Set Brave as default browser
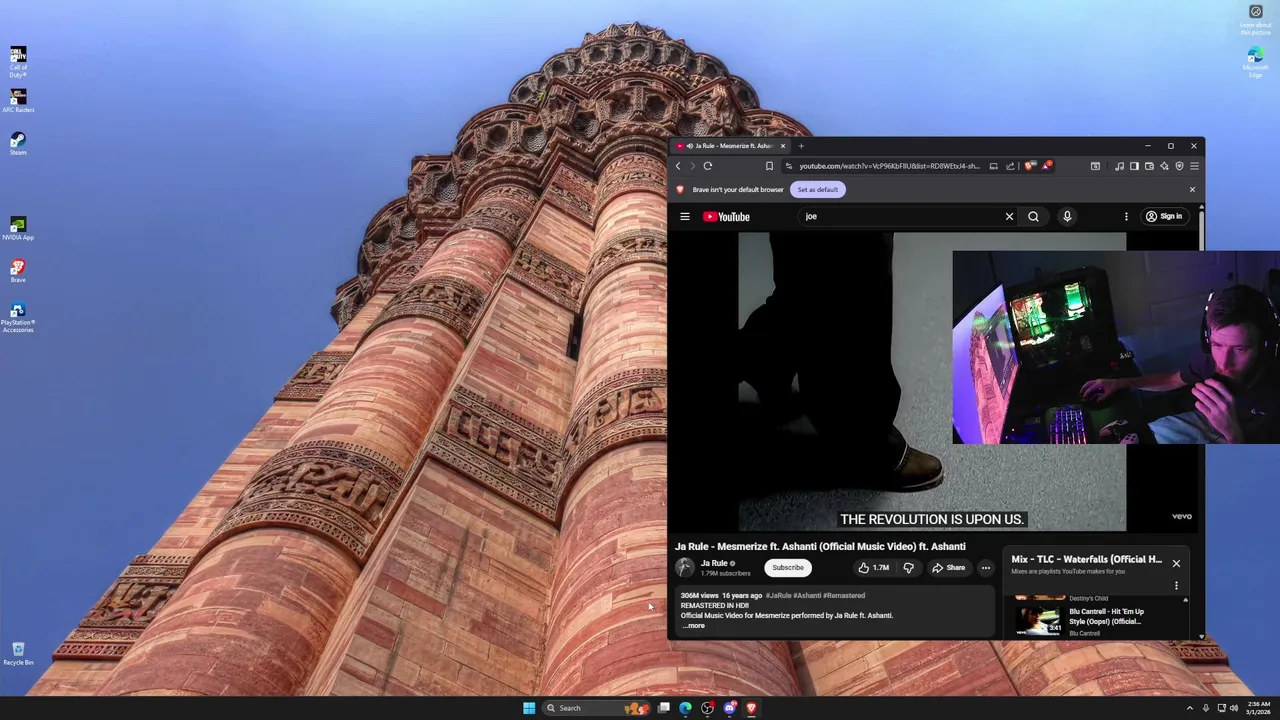The height and width of the screenshot is (720, 1280). click(818, 189)
